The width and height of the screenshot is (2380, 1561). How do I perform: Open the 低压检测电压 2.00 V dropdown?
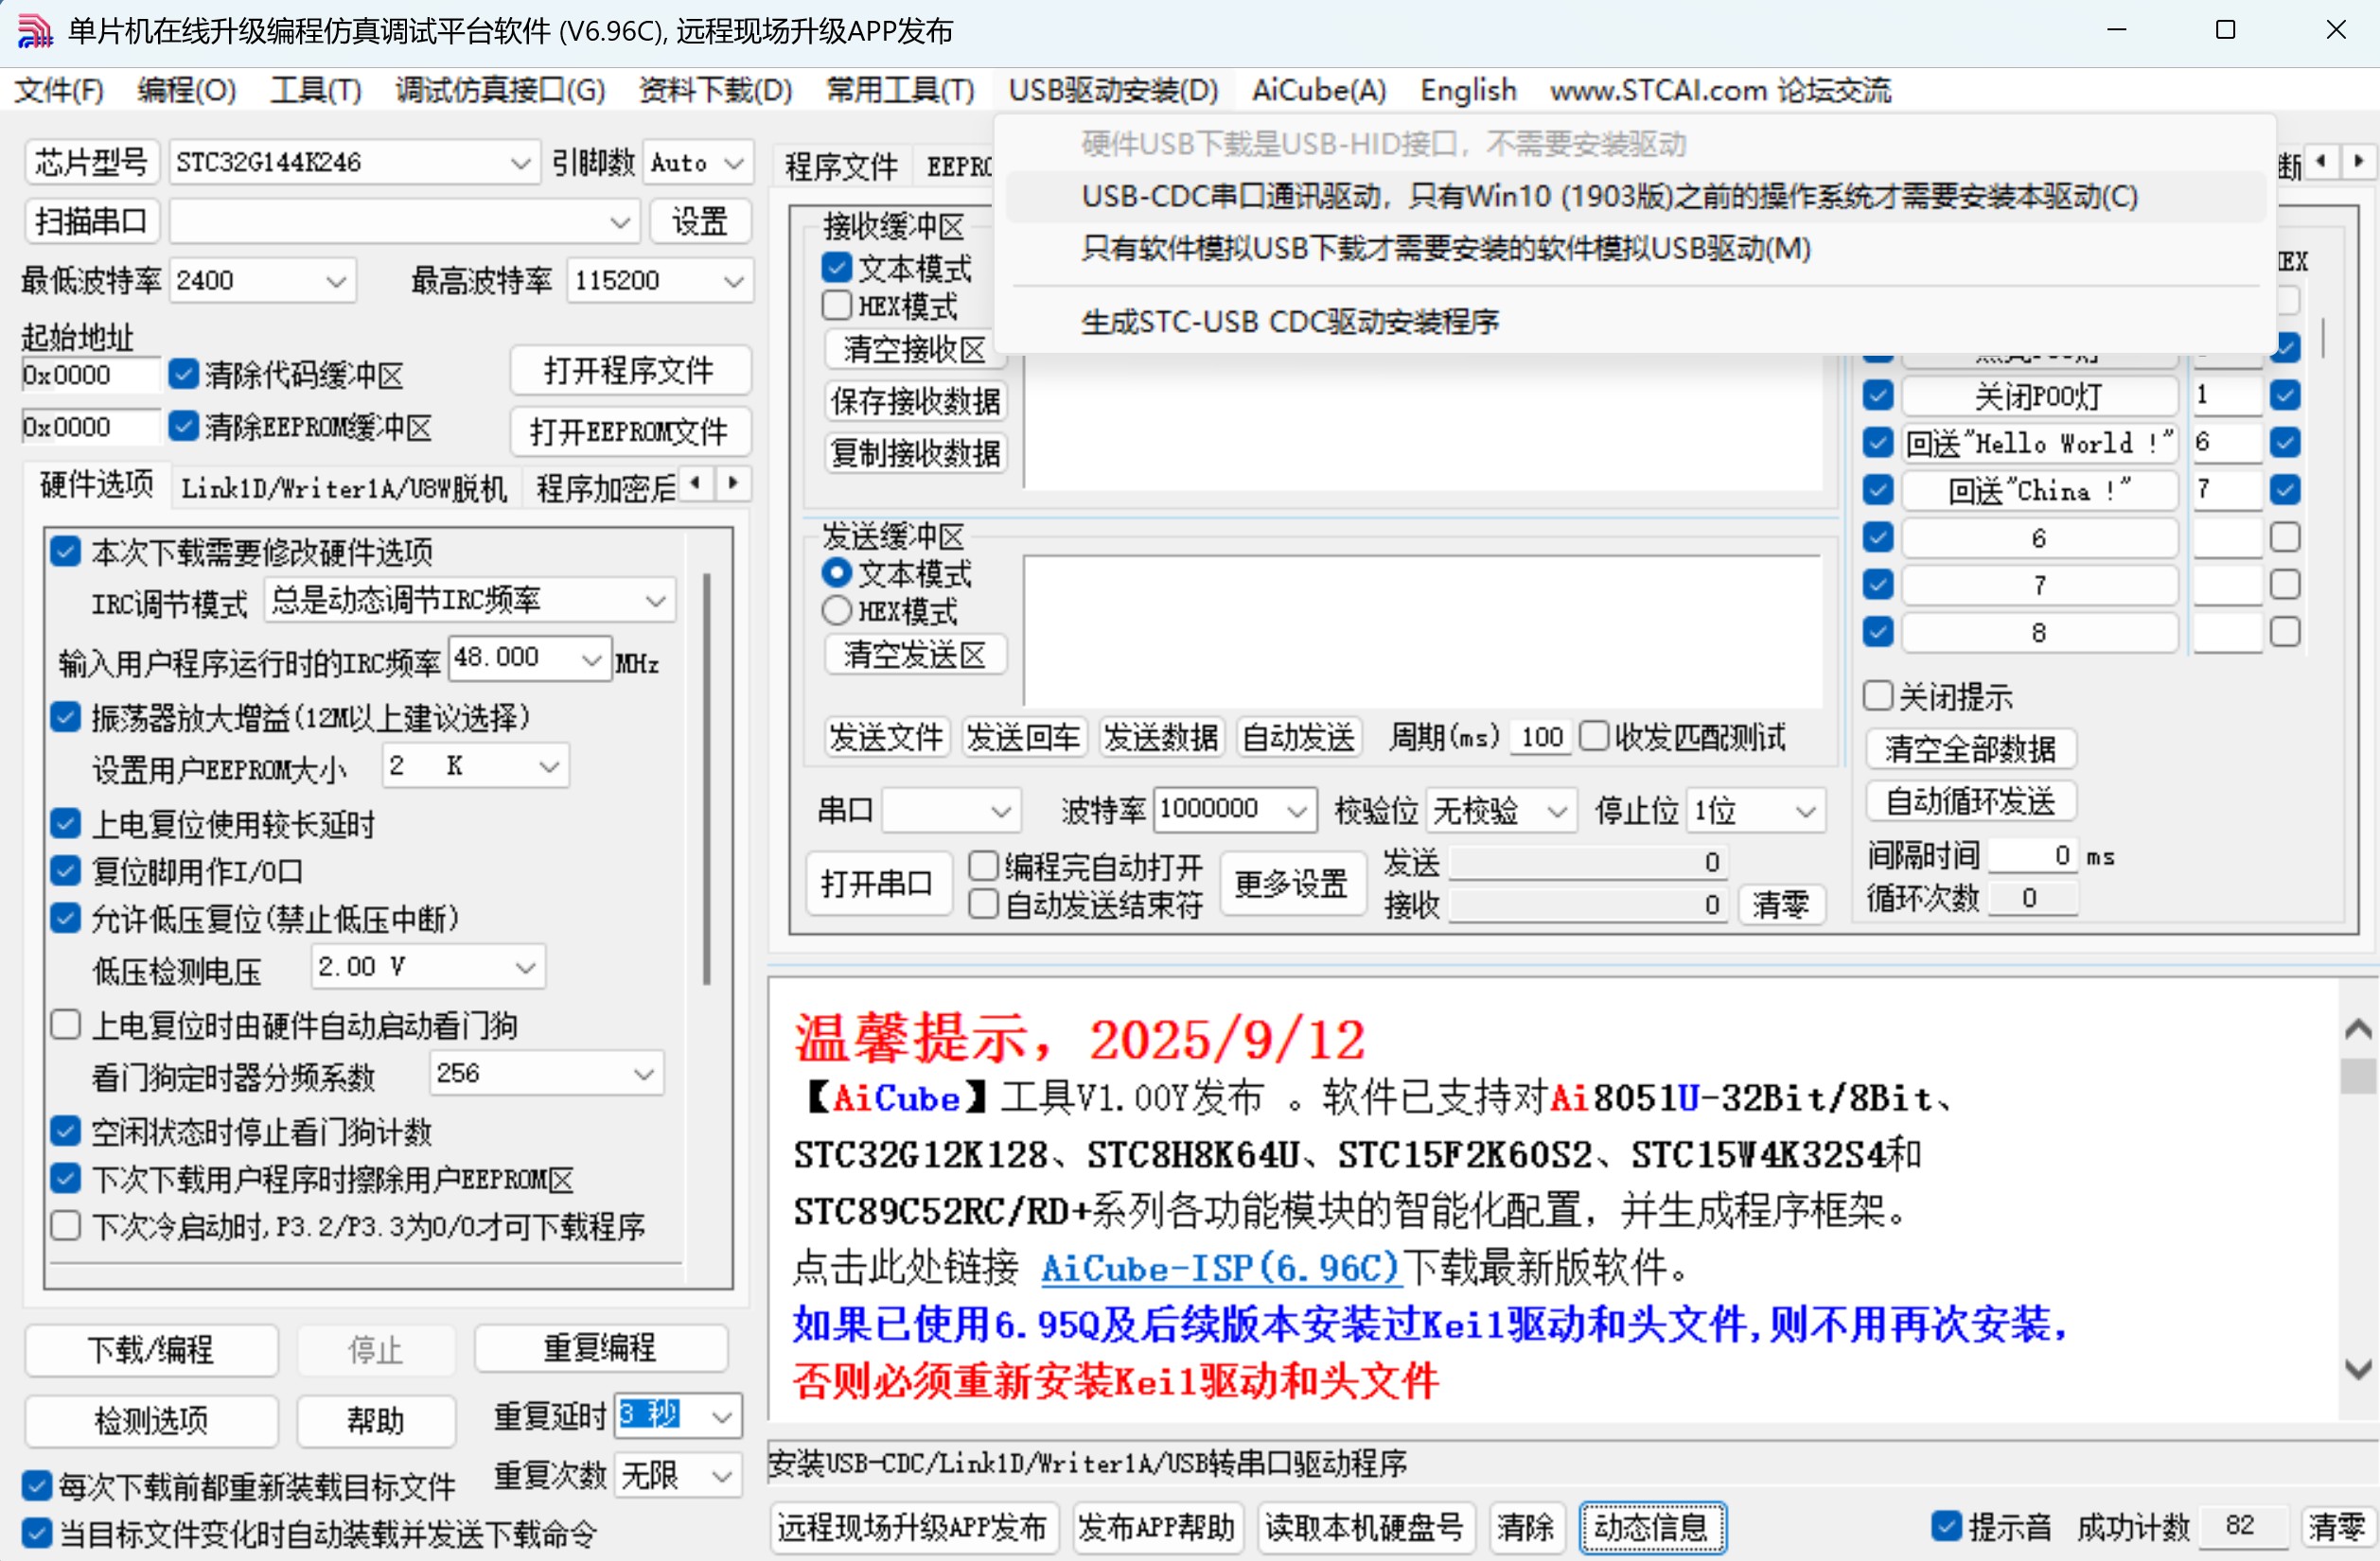[x=525, y=967]
